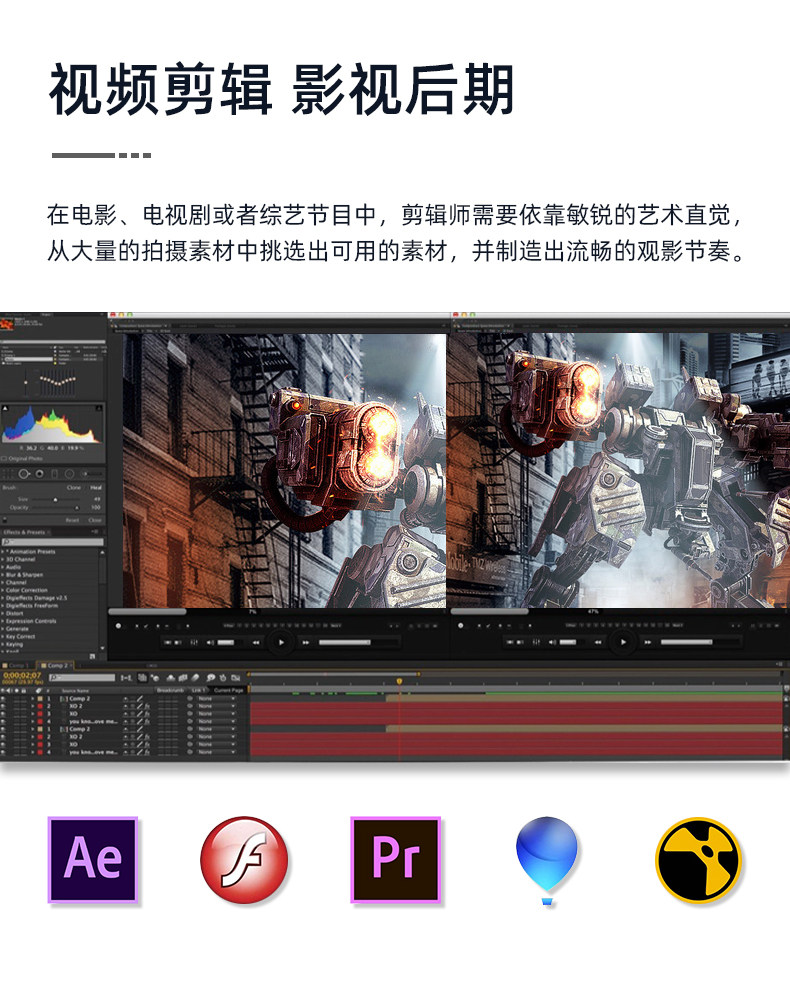The width and height of the screenshot is (790, 985).
Task: Adjust the brush Opacity slider handle
Action: [x=77, y=508]
